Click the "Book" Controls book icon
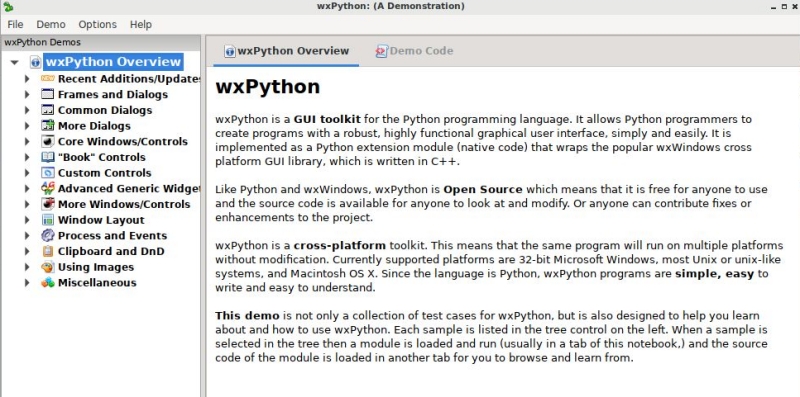Viewport: 800px width, 397px height. (47, 157)
